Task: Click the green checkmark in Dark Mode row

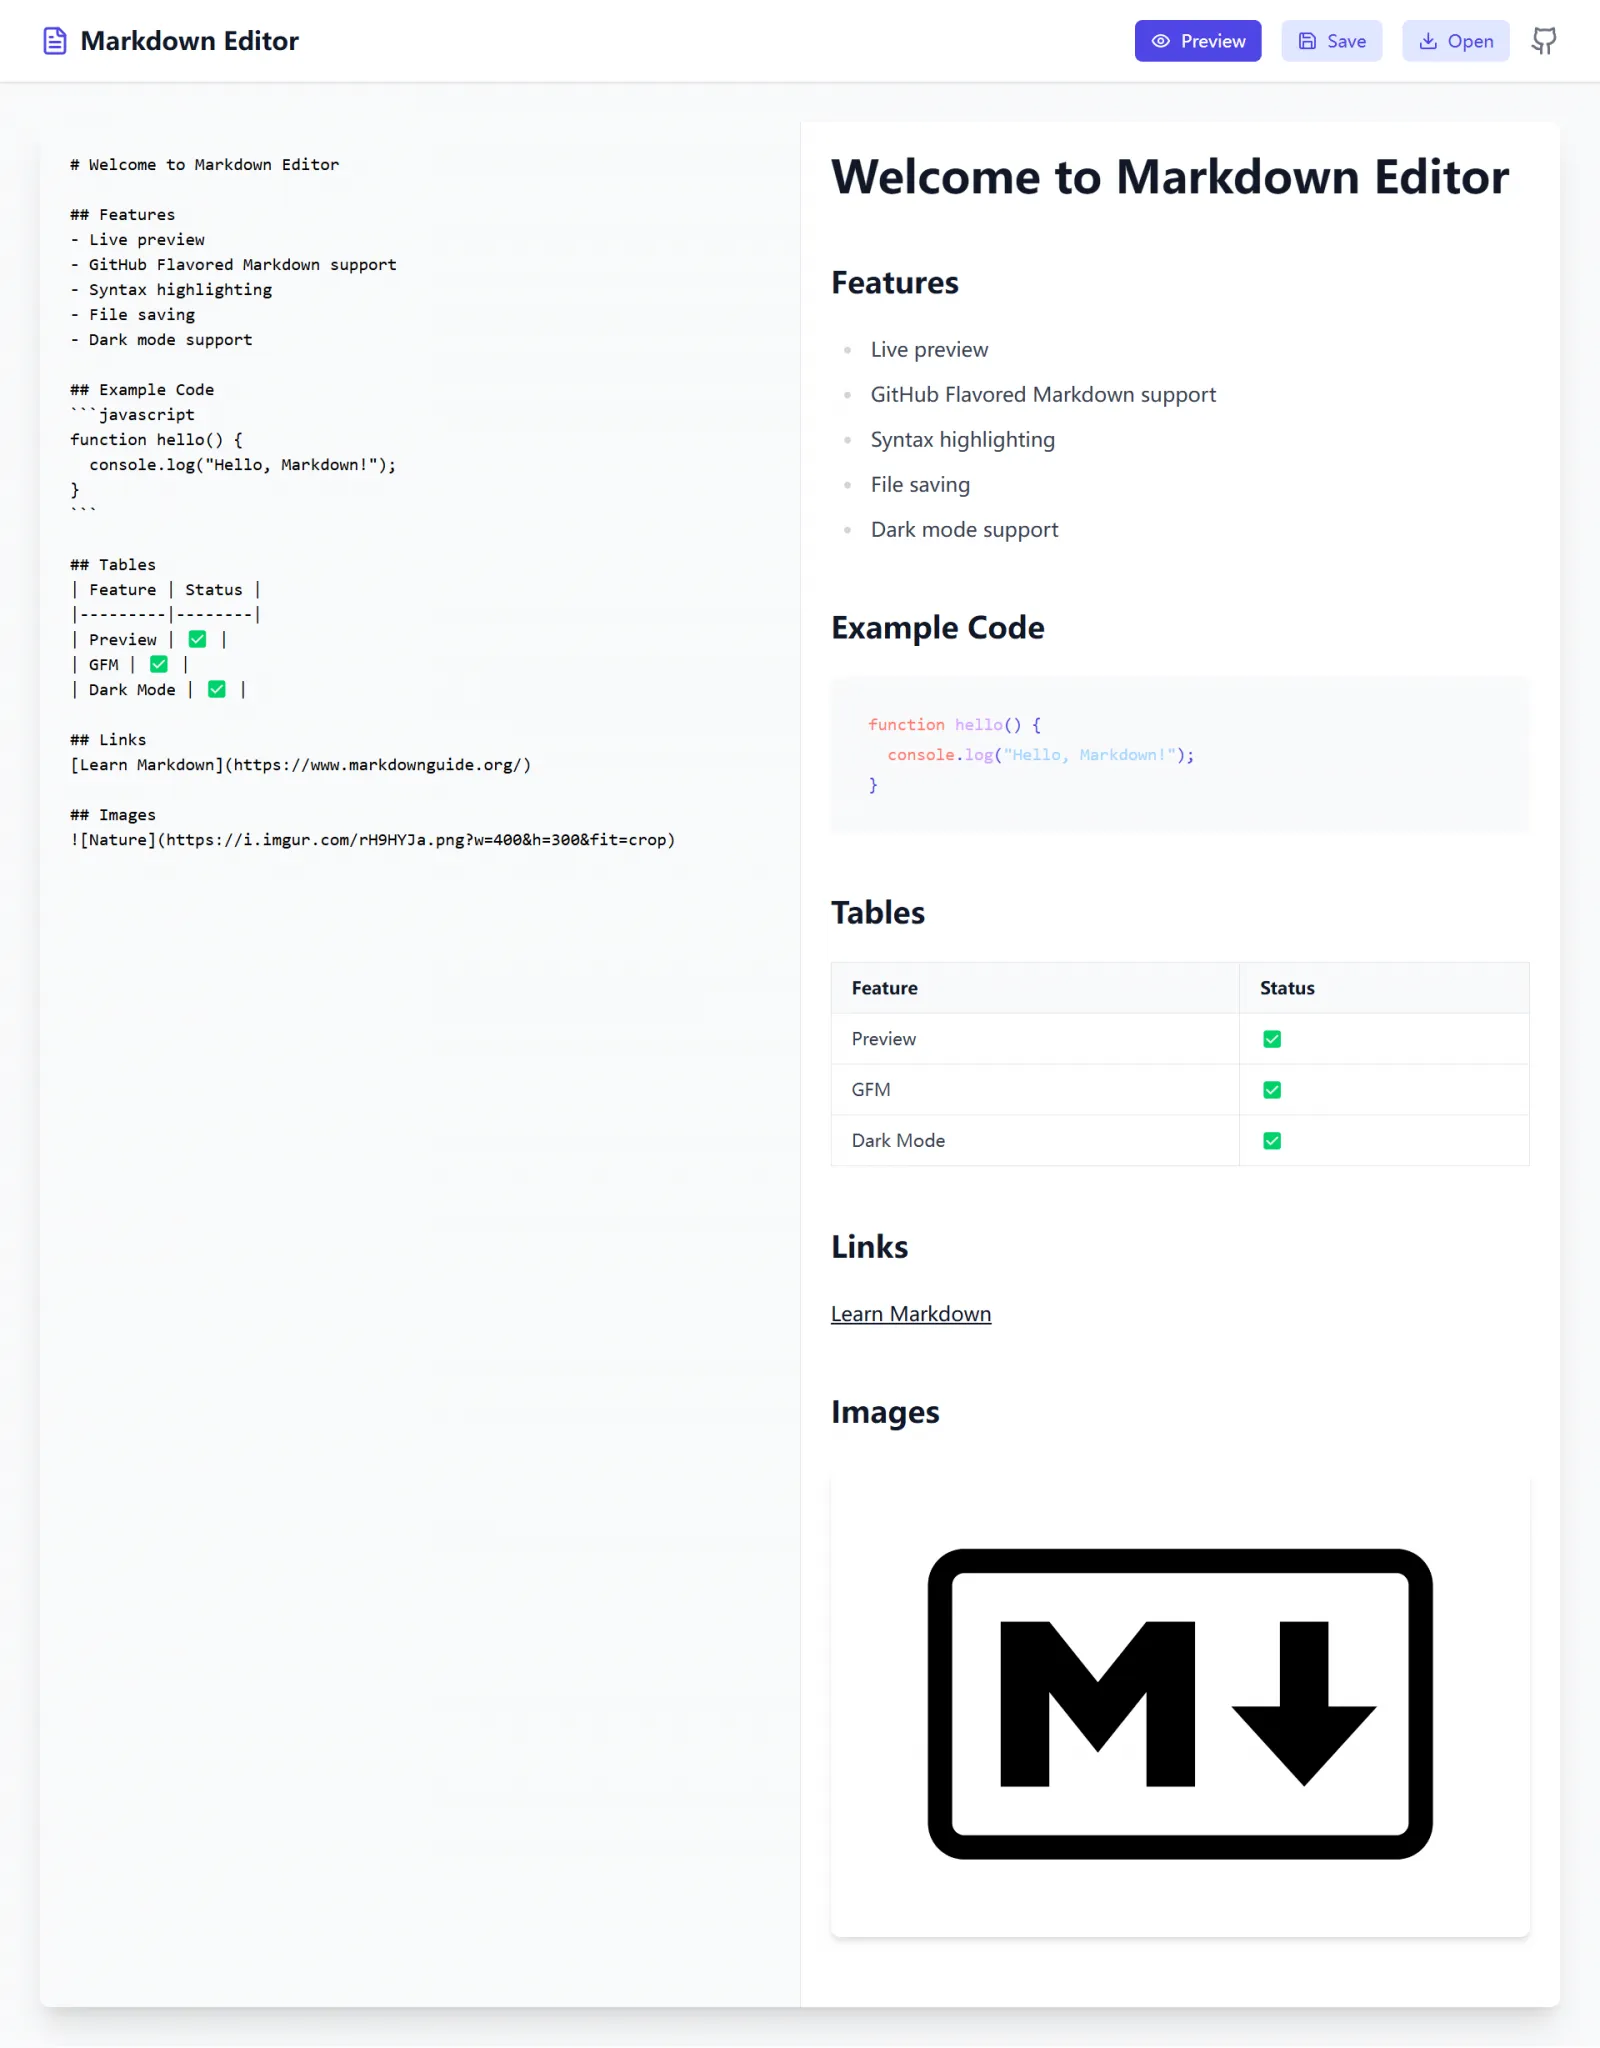Action: [1272, 1141]
